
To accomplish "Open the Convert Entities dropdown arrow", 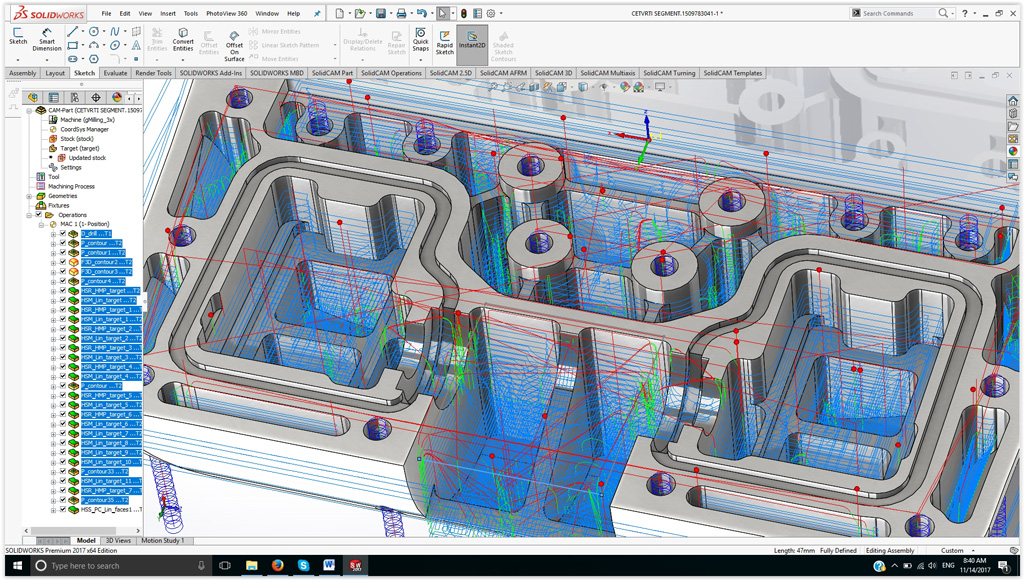I will click(183, 59).
